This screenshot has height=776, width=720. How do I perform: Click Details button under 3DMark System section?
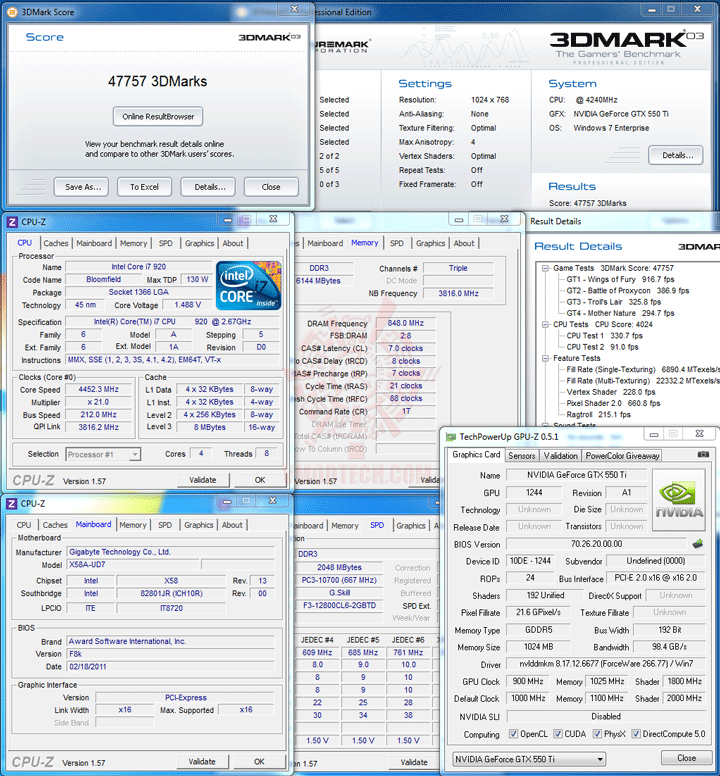pos(675,155)
